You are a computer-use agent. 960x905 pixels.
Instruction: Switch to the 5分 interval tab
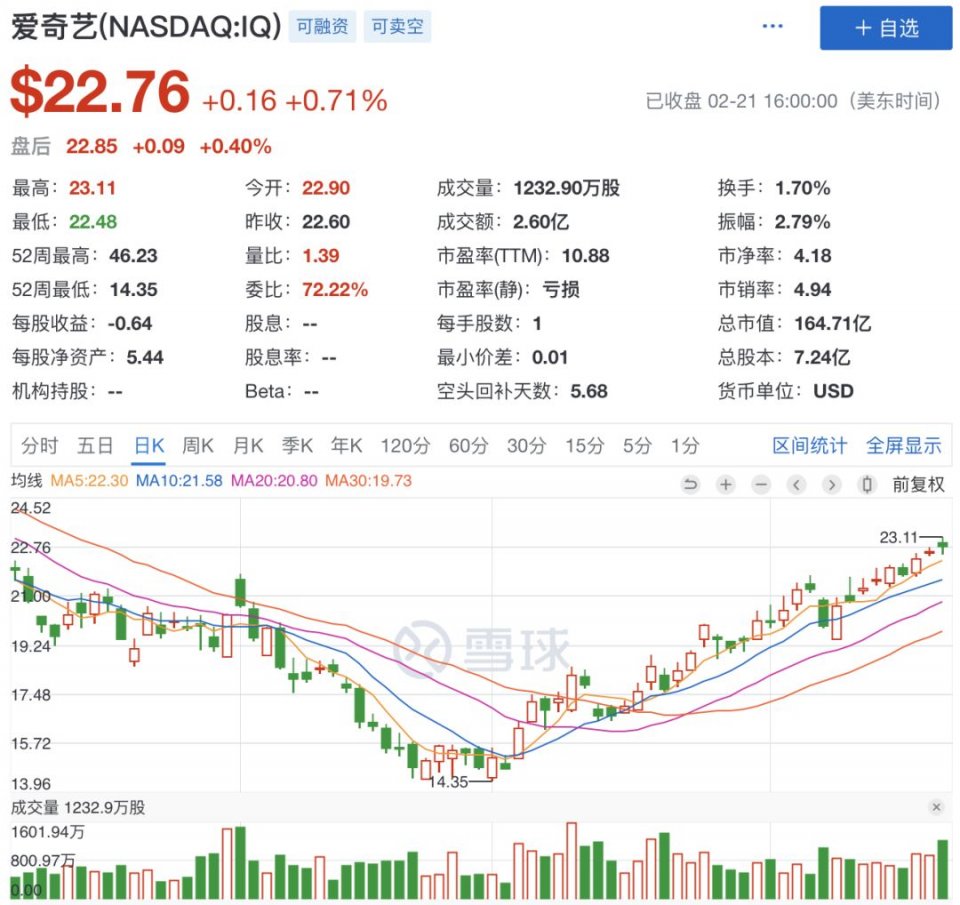click(x=637, y=446)
